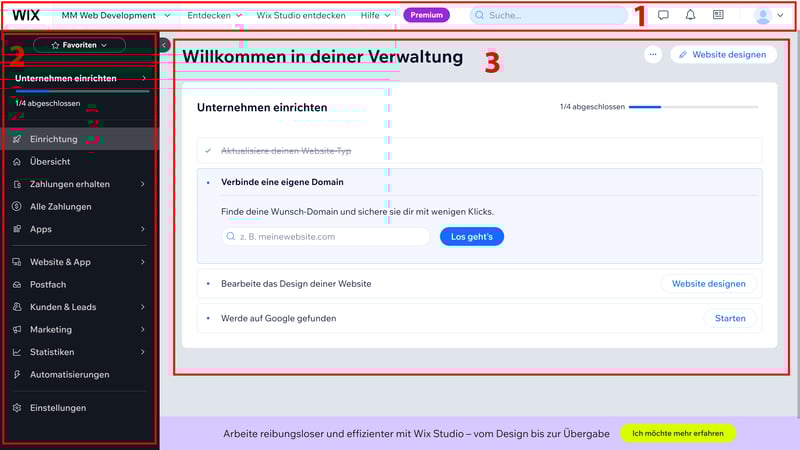800x450 pixels.
Task: Expand the Apps submenu arrow
Action: tap(143, 229)
